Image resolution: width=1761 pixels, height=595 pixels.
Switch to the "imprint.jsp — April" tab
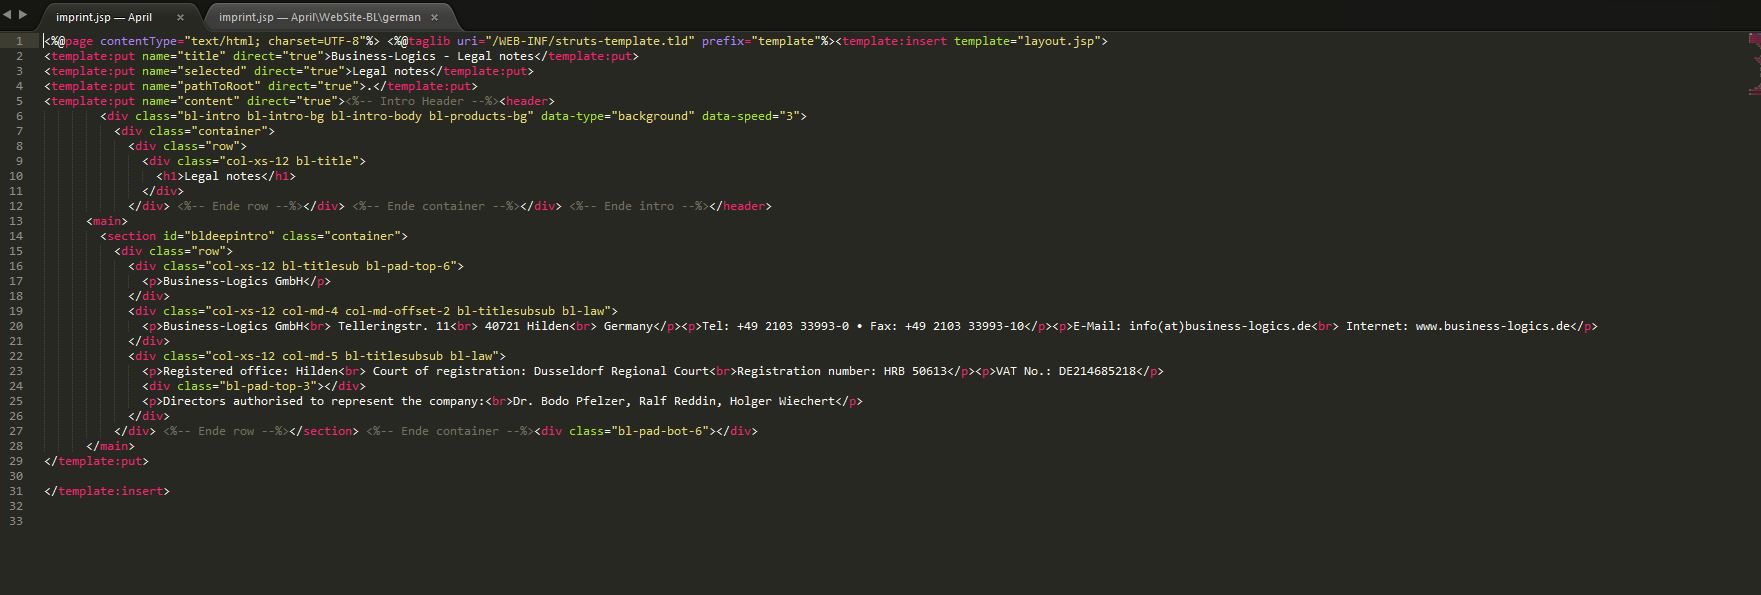(x=104, y=17)
